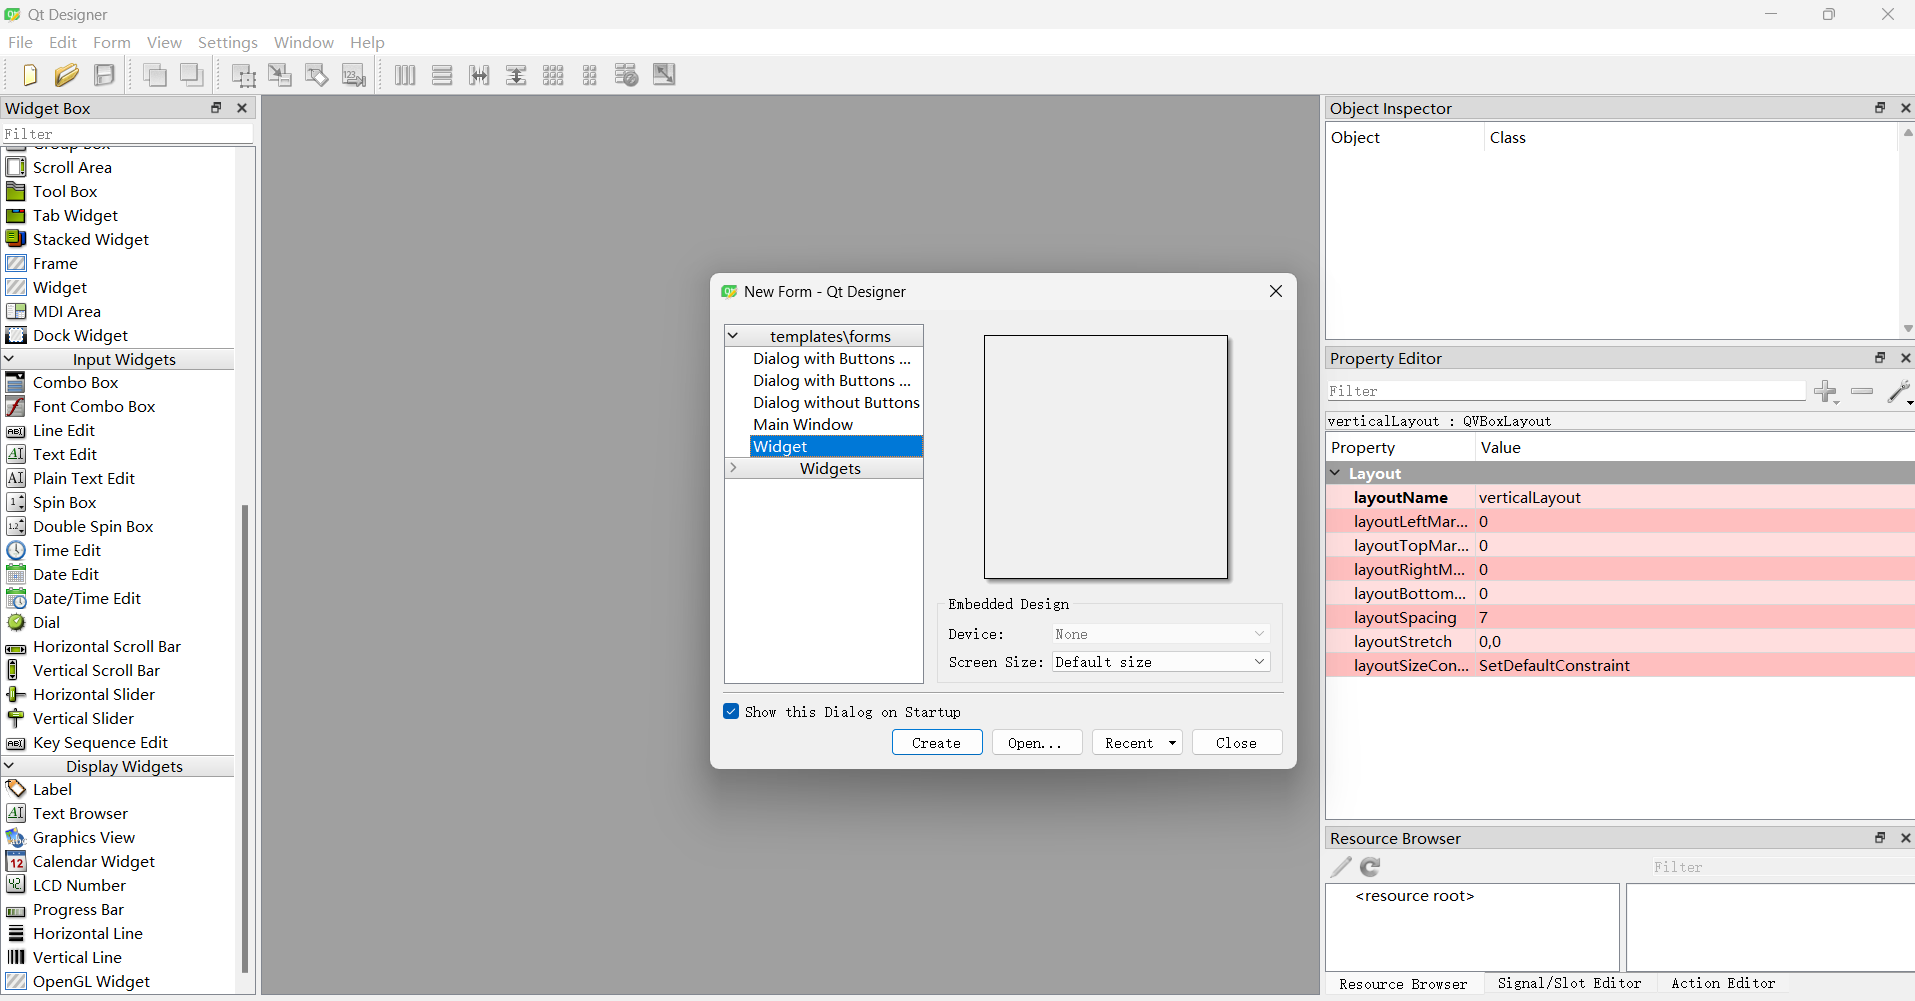1915x1001 pixels.
Task: Click the New form toolbar icon
Action: [x=29, y=75]
